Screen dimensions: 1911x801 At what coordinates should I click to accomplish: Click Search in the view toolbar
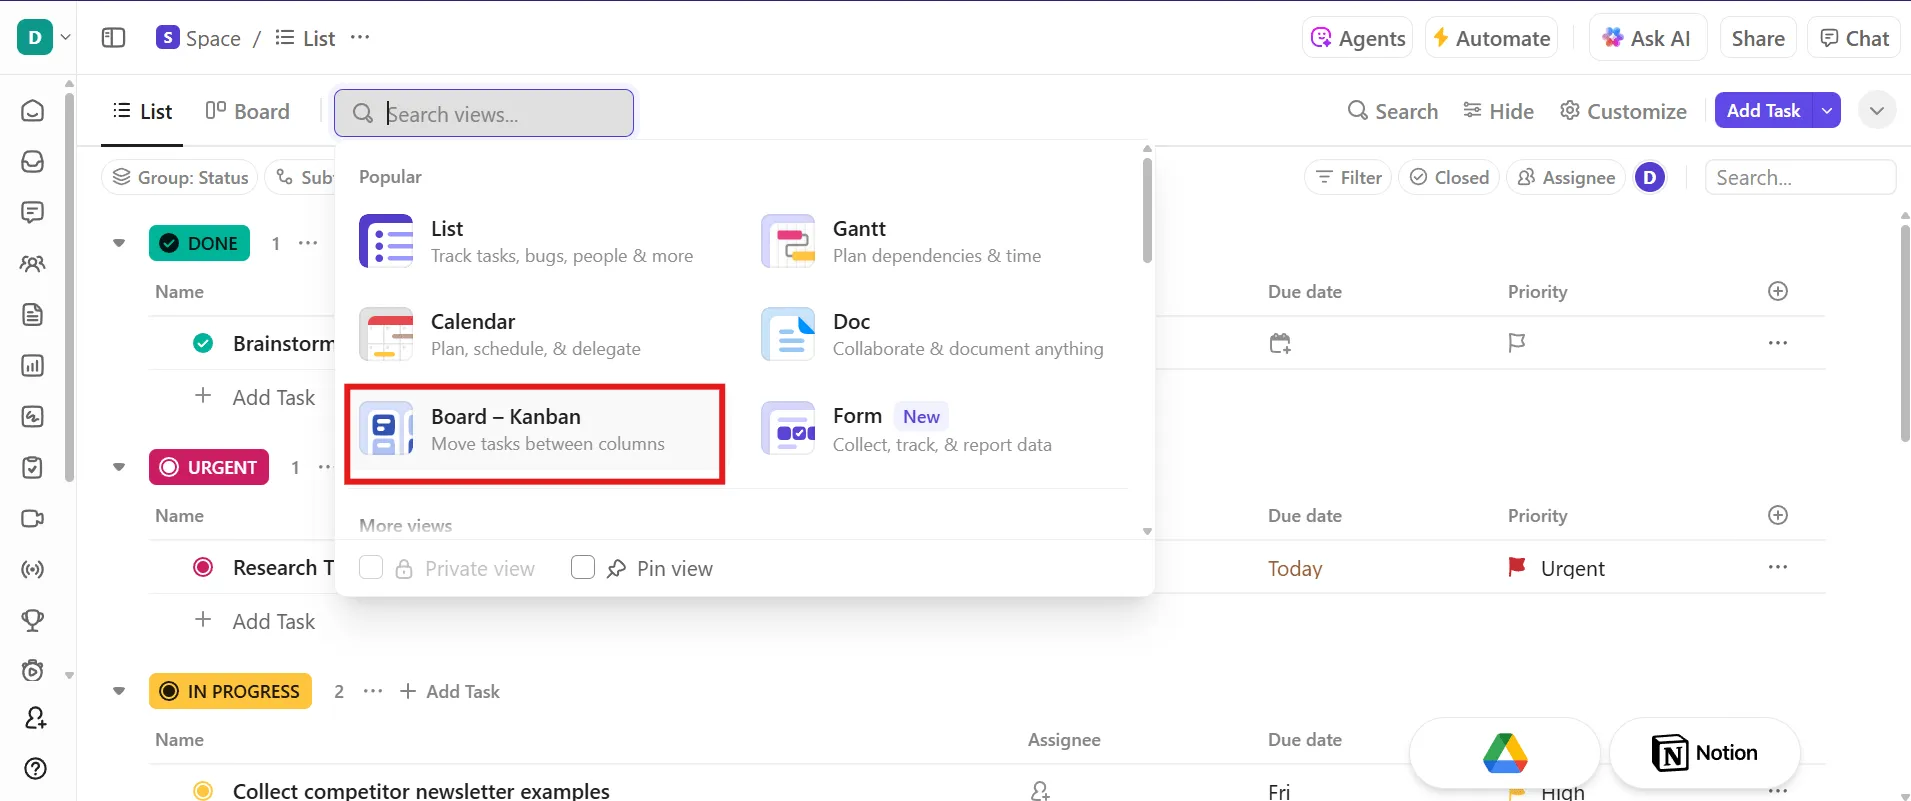(x=1393, y=111)
